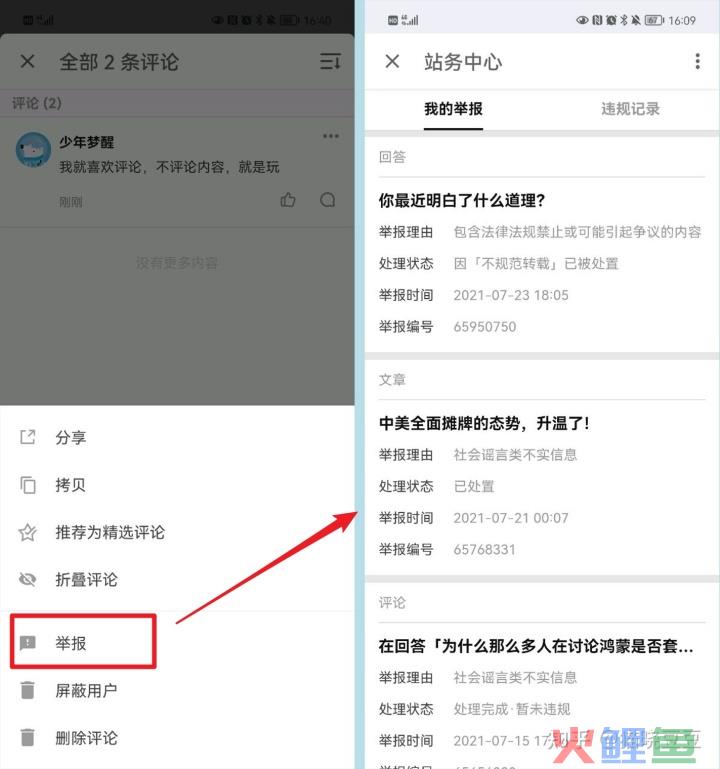Open the three-dot menu in 站务中心
Screen dimensions: 720x769
click(x=697, y=61)
